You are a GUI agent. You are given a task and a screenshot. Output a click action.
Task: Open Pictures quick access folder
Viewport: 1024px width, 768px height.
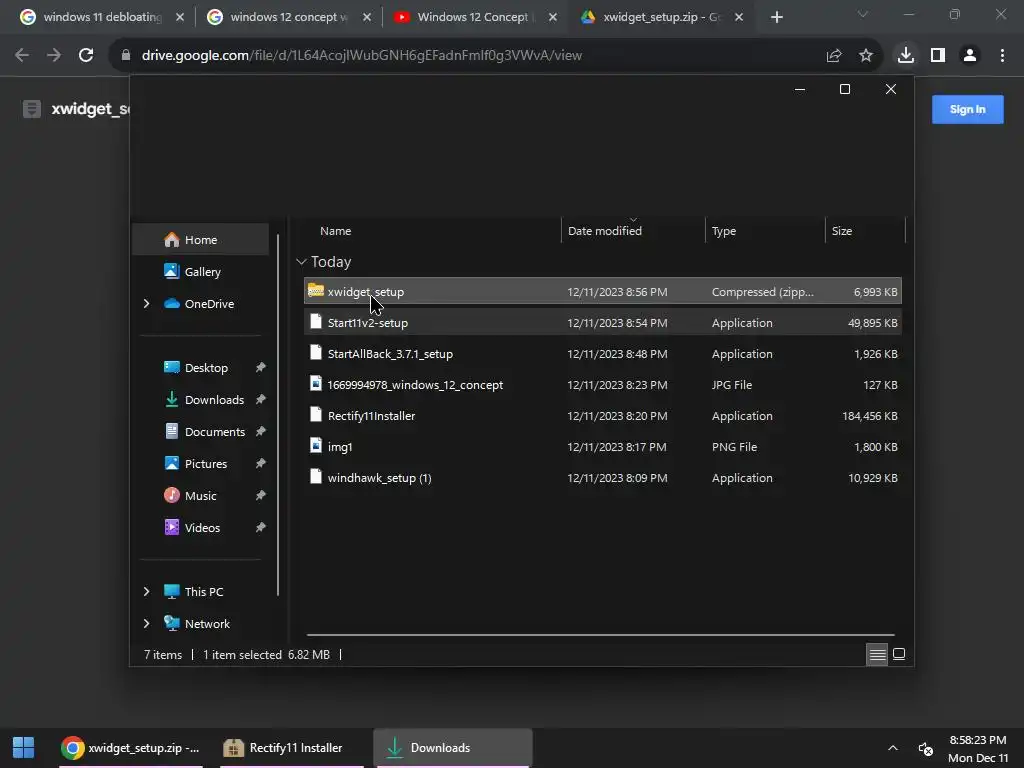click(x=205, y=464)
